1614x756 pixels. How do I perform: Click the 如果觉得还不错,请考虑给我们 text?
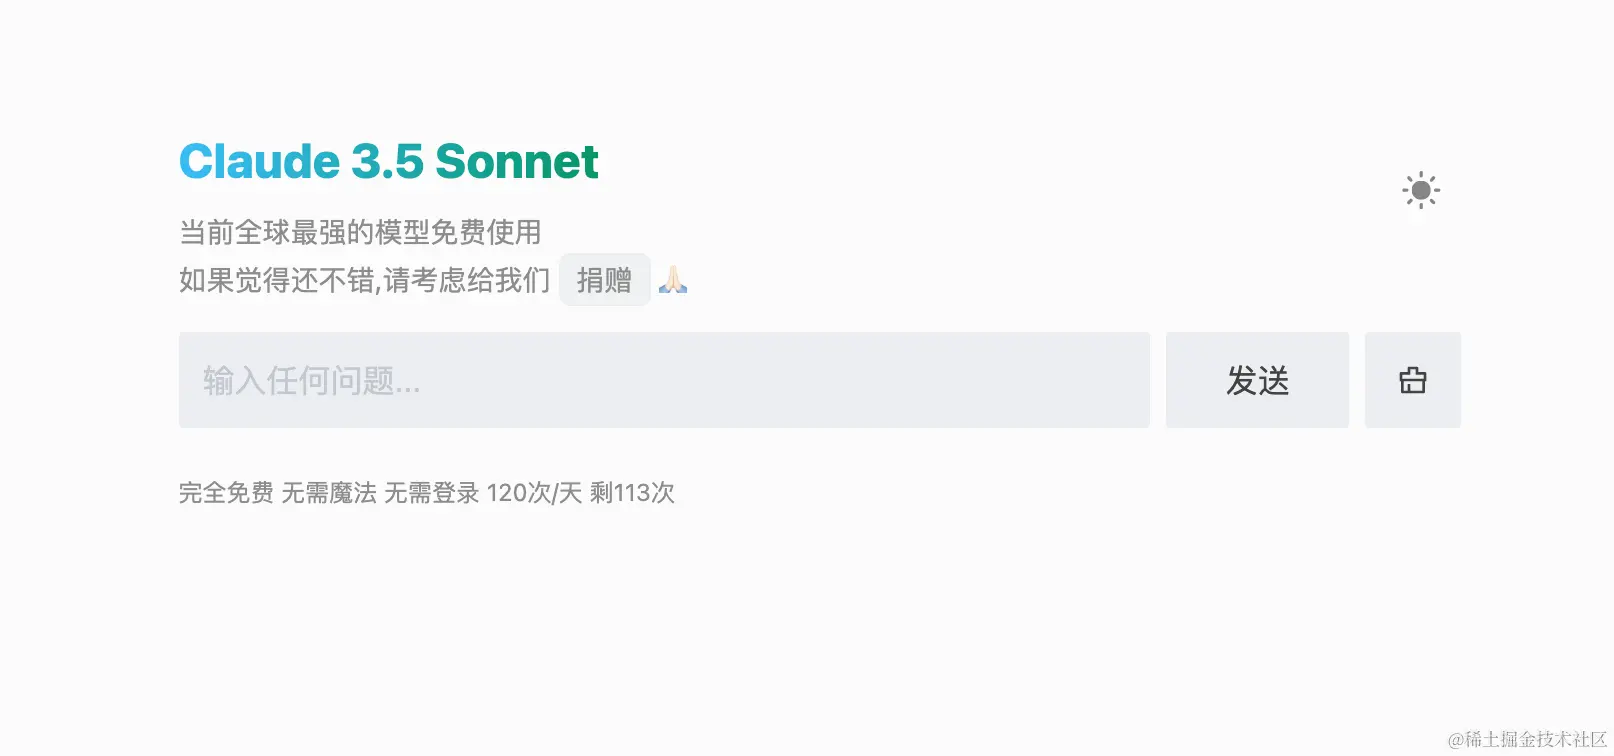[364, 280]
